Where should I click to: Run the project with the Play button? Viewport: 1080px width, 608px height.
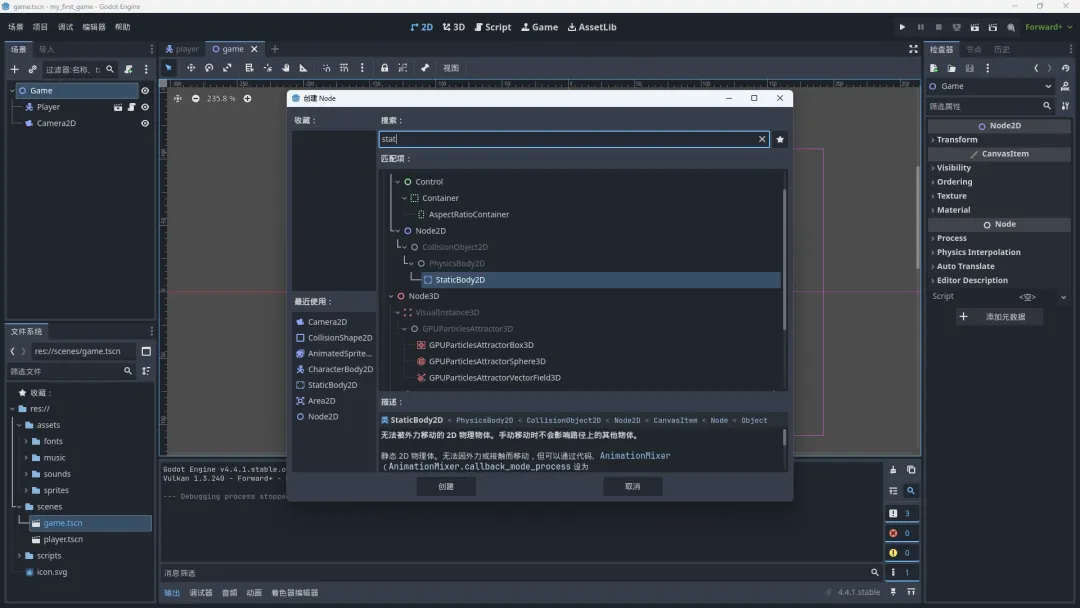tap(902, 27)
